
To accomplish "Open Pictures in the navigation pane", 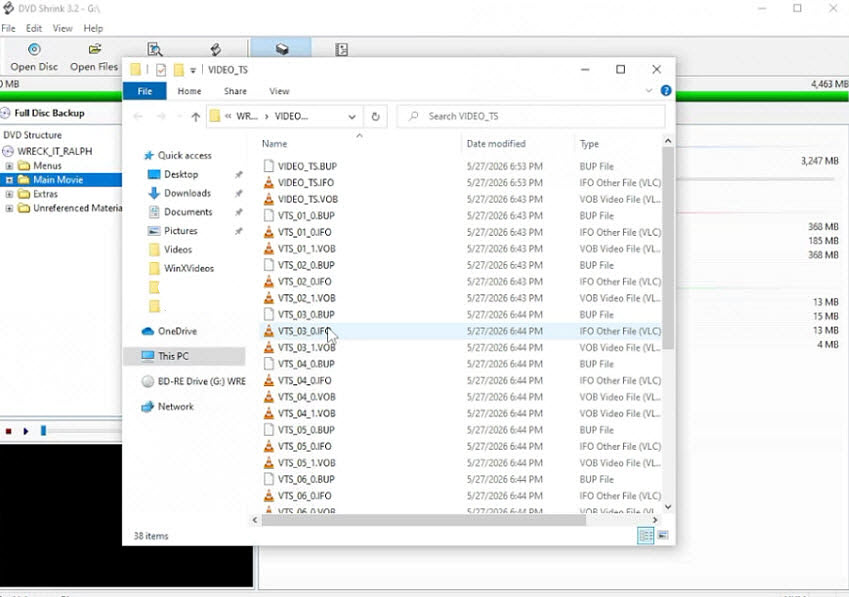I will pyautogui.click(x=180, y=231).
